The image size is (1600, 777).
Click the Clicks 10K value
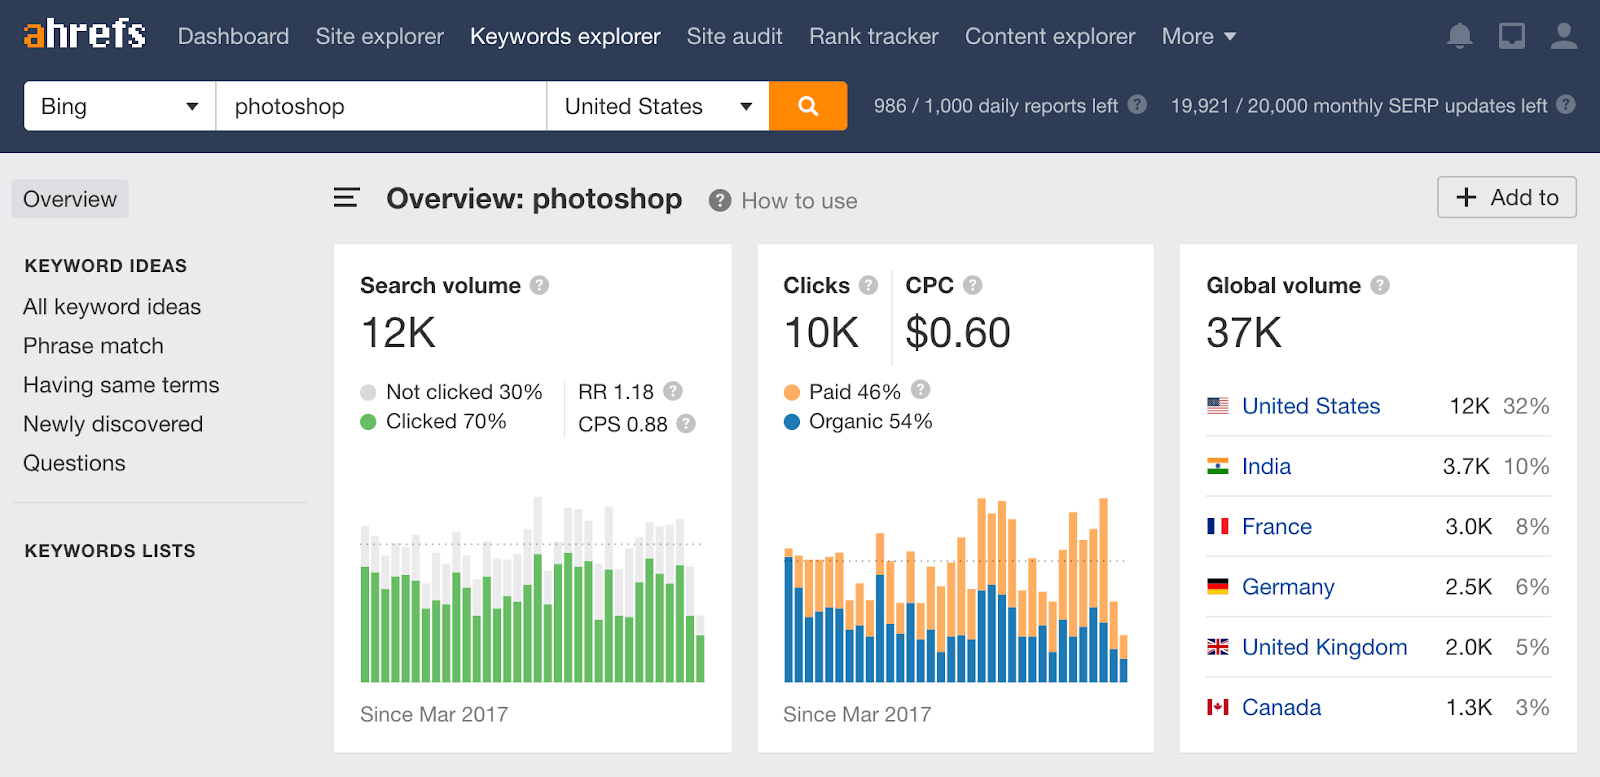pos(821,332)
